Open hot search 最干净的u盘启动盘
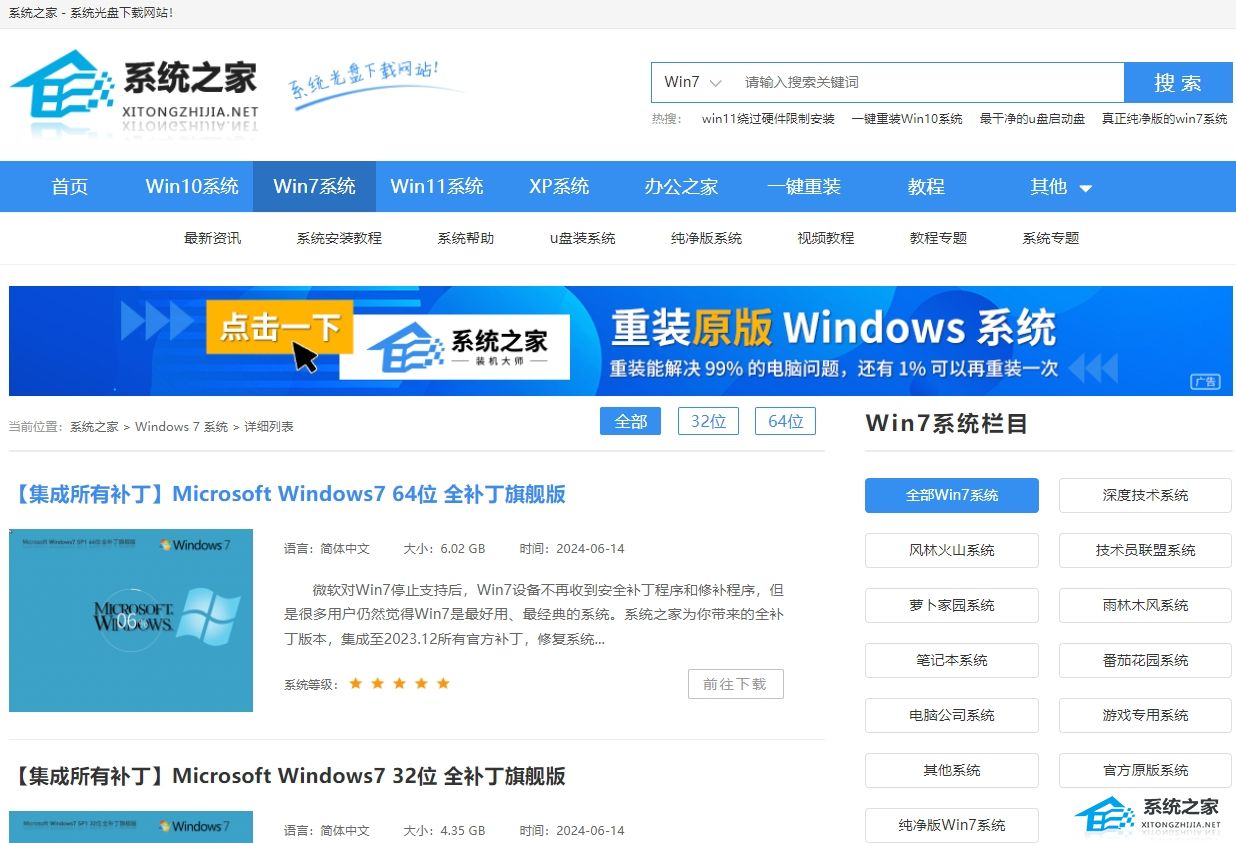Viewport: 1236px width, 843px height. [1032, 119]
